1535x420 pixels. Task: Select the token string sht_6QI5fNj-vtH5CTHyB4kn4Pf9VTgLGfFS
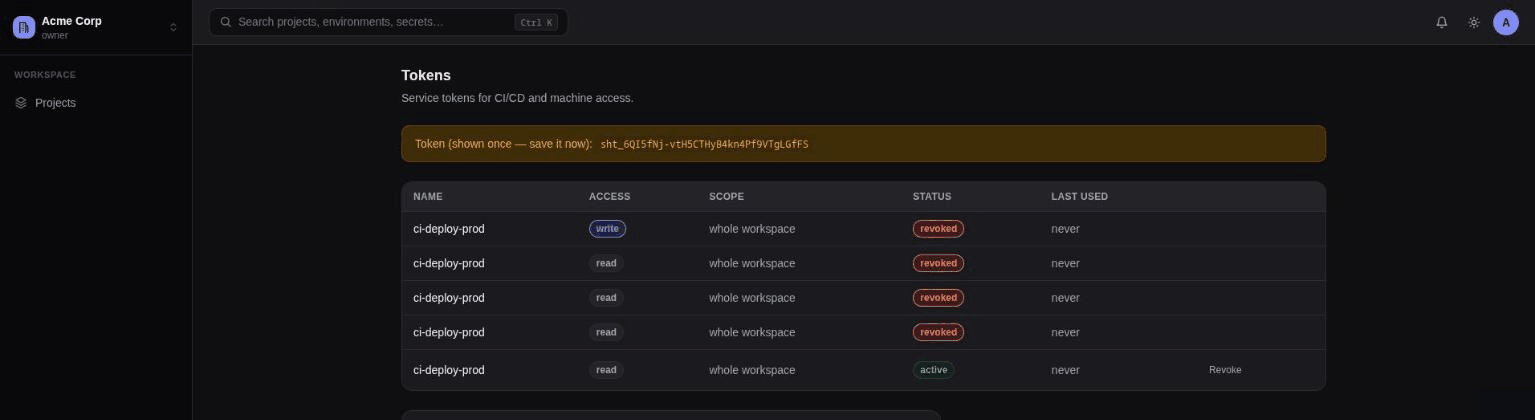click(704, 144)
